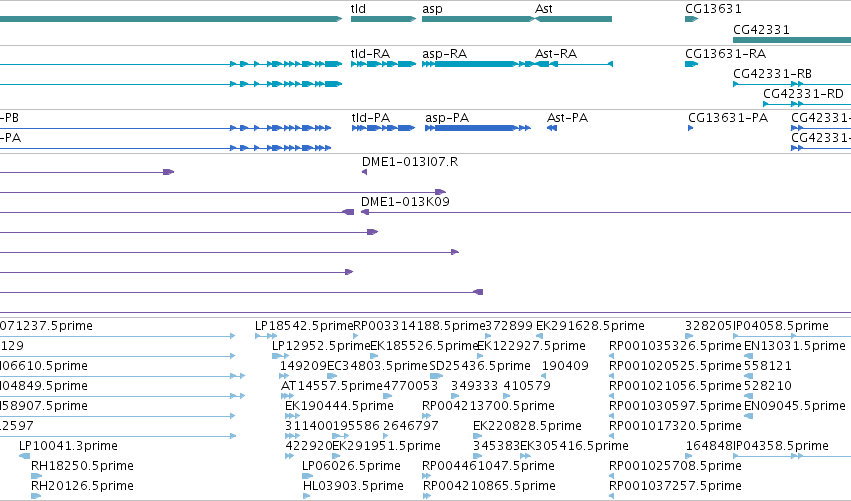This screenshot has height=501, width=851.
Task: Select the asp gene bar
Action: [478, 19]
